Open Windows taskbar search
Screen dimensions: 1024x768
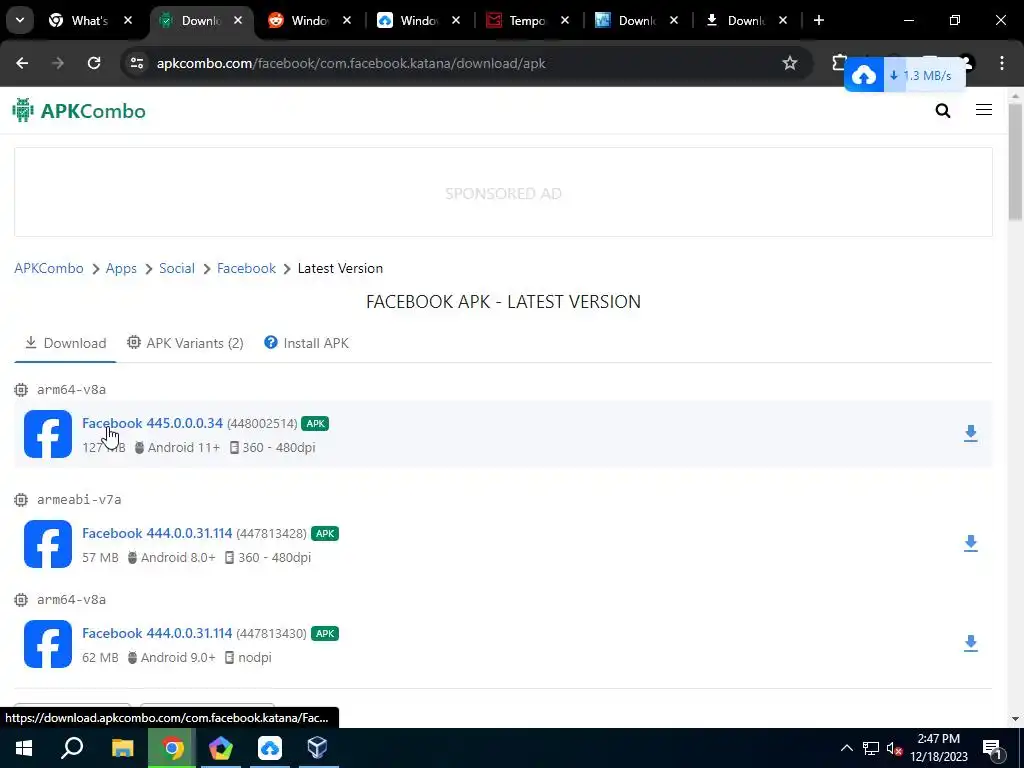[x=72, y=748]
